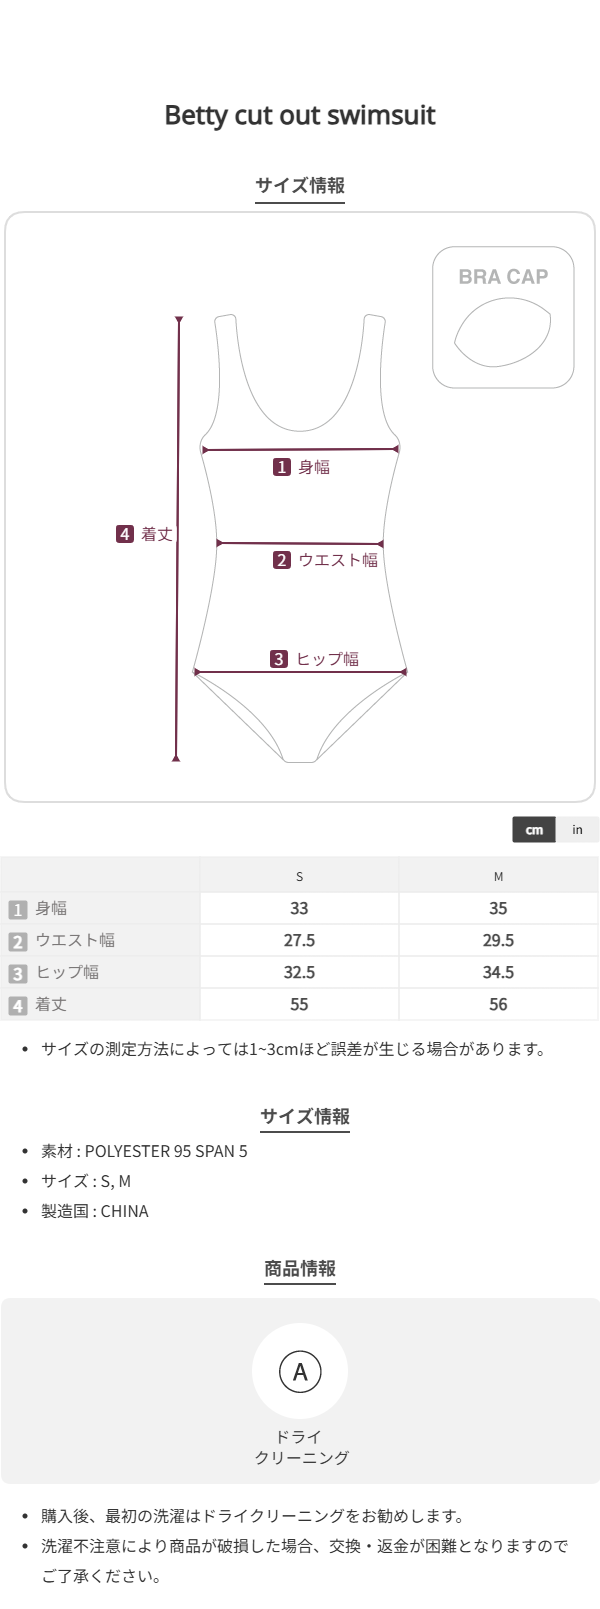600x1609 pixels.
Task: Click number 2 waist badge on diagram
Action: [282, 560]
